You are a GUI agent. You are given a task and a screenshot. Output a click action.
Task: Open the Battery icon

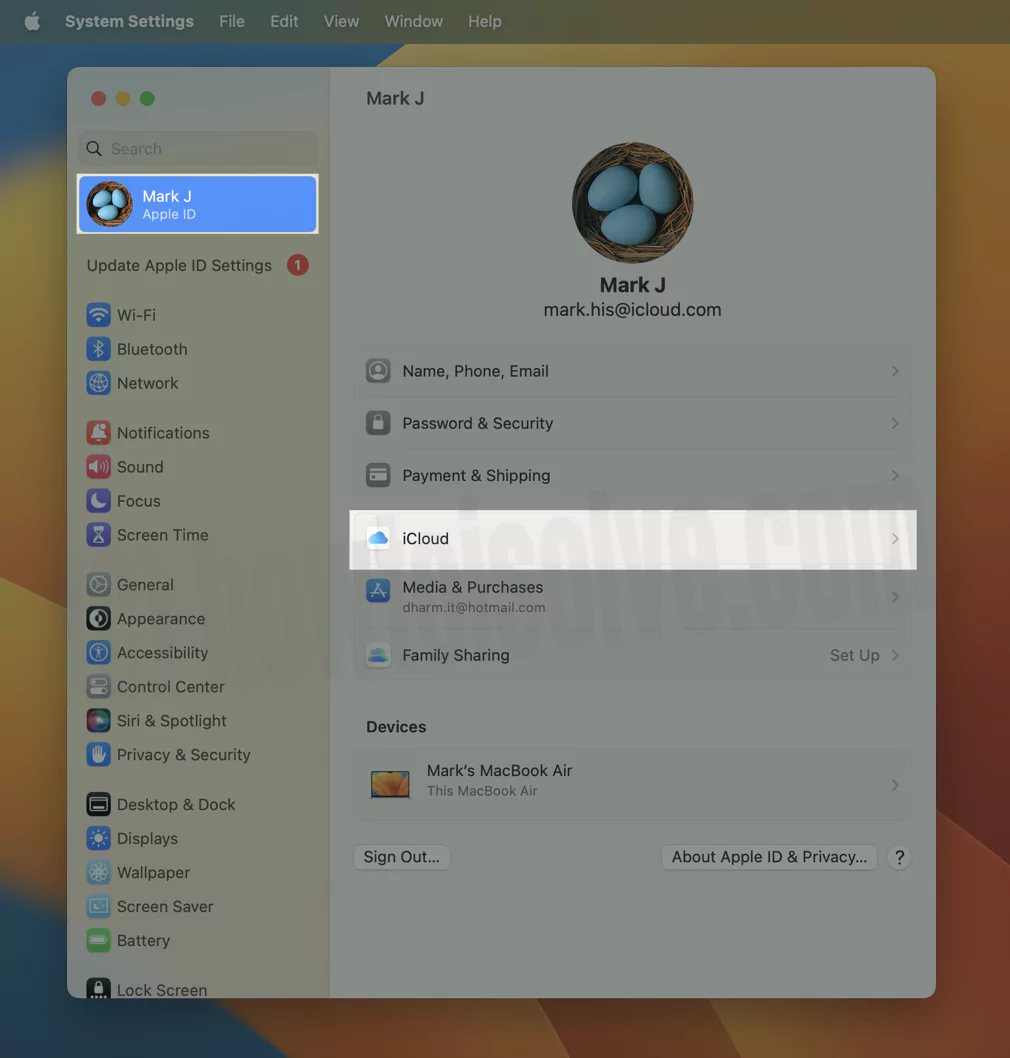tap(99, 940)
